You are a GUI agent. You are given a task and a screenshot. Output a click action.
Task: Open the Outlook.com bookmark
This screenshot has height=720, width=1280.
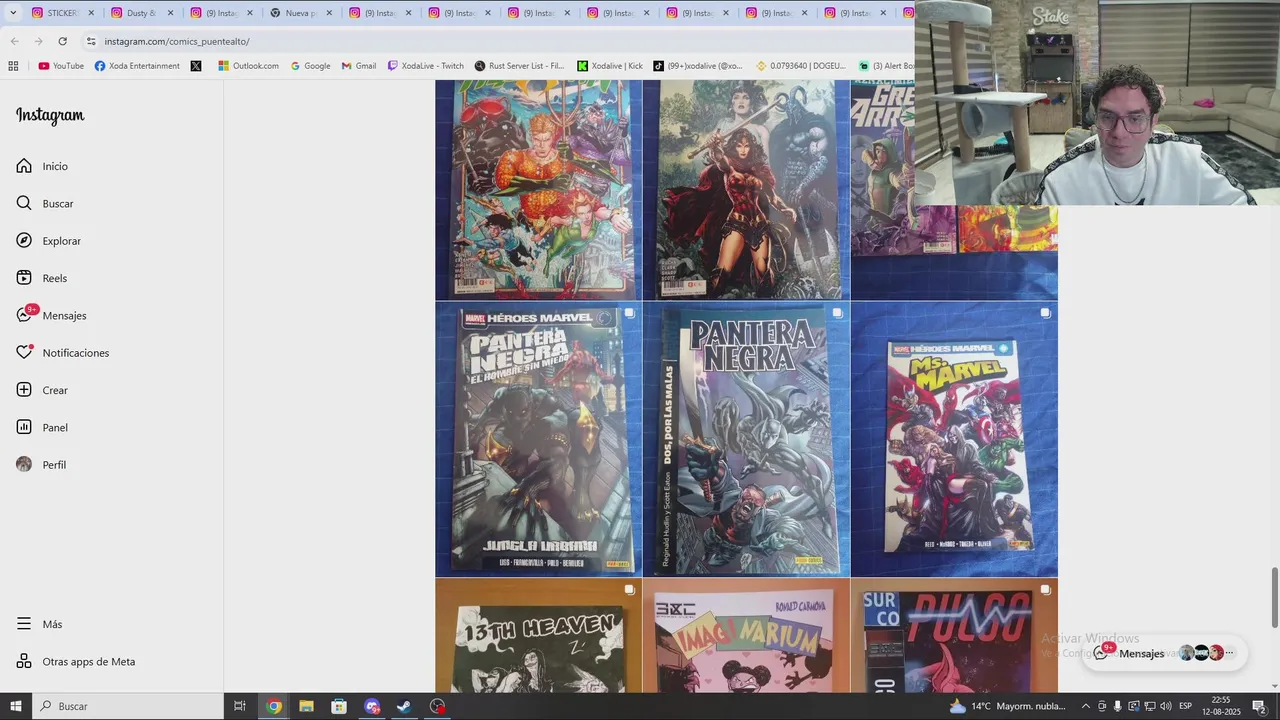pyautogui.click(x=248, y=66)
